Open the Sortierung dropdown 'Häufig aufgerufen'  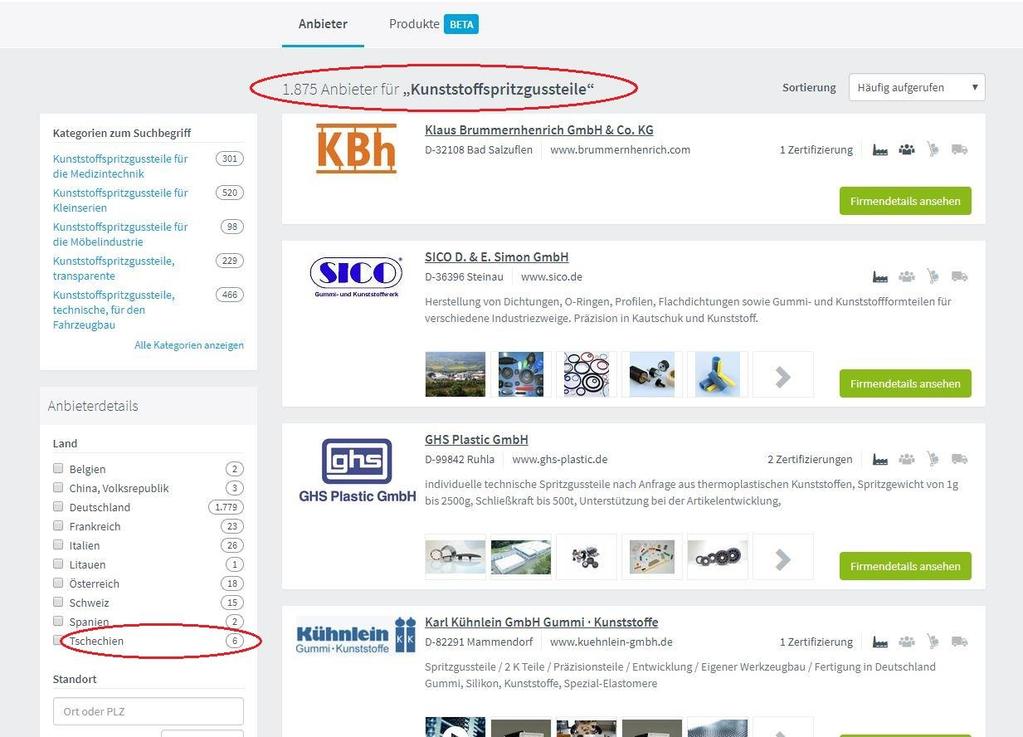[917, 87]
